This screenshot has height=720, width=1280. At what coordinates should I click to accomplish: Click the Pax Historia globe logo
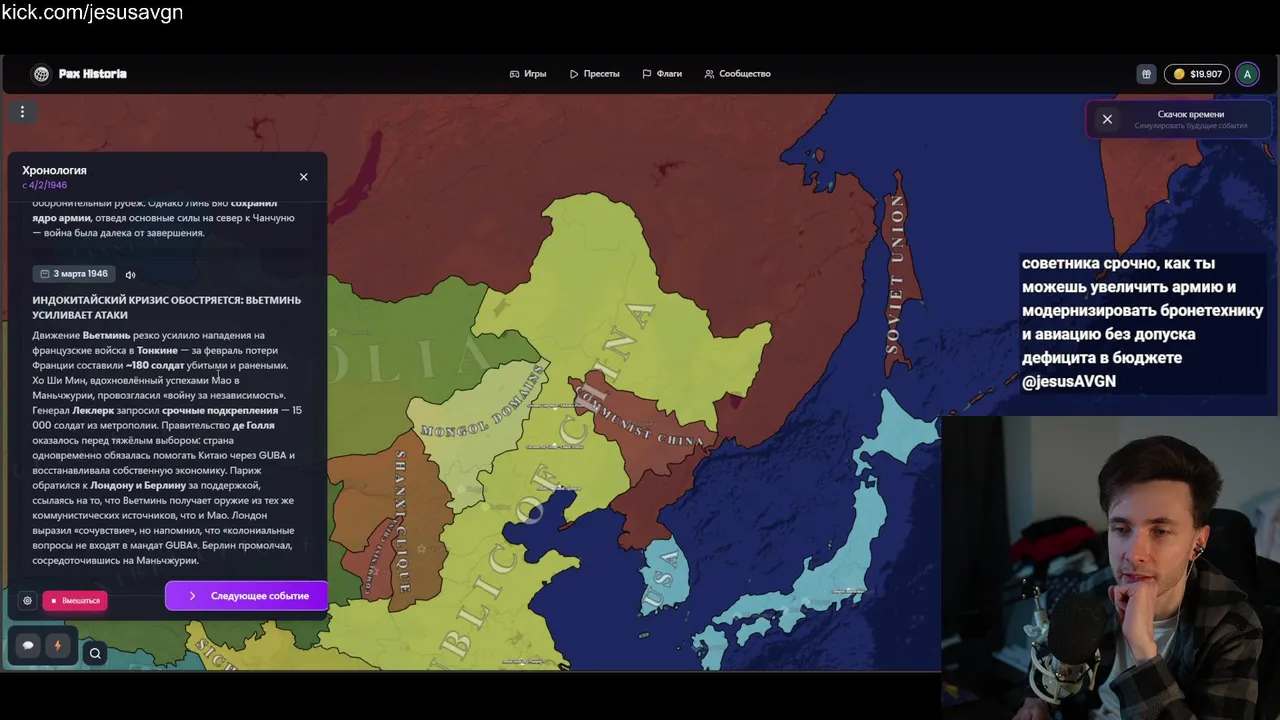coord(41,74)
